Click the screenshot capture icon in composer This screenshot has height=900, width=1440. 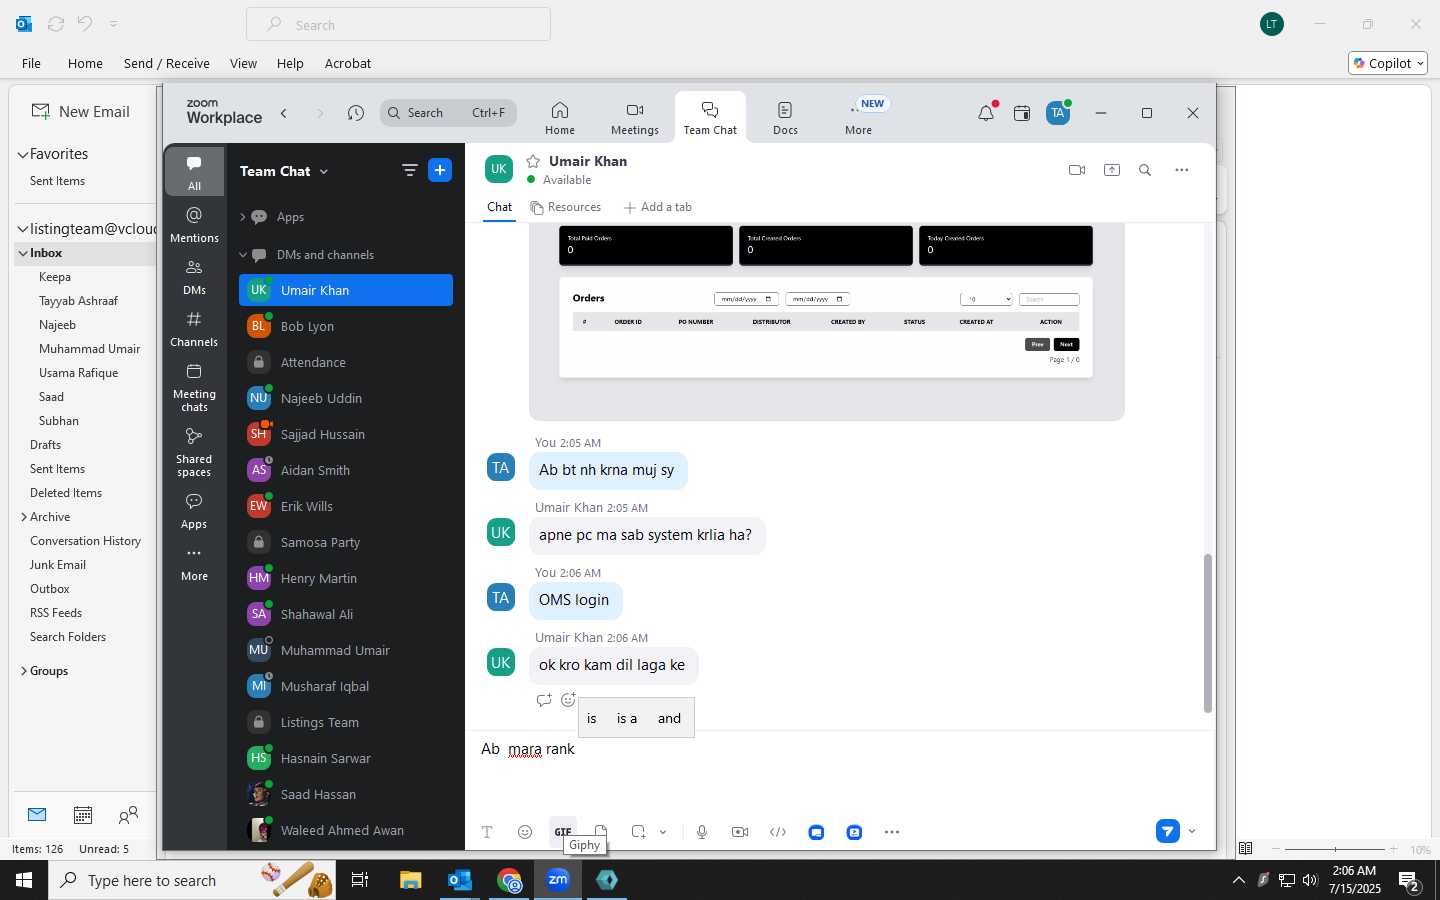(638, 832)
